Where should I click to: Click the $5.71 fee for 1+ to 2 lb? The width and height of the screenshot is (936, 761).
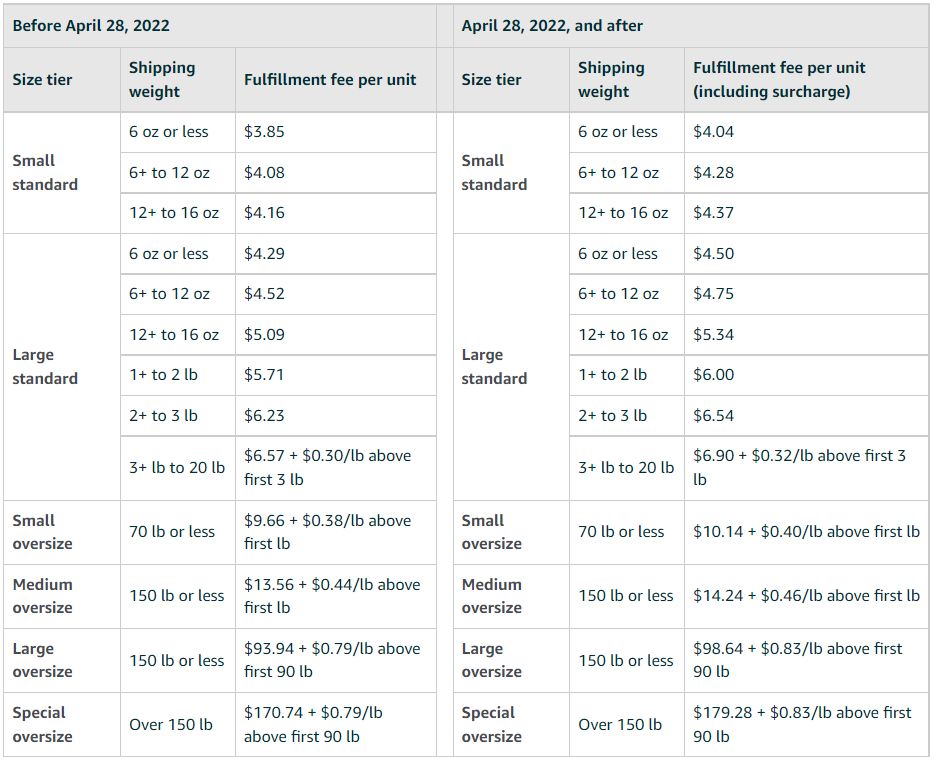click(x=265, y=375)
